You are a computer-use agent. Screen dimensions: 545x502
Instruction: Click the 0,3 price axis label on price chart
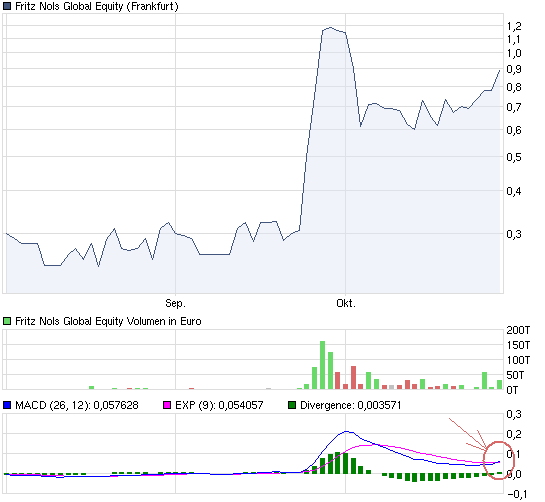[514, 234]
